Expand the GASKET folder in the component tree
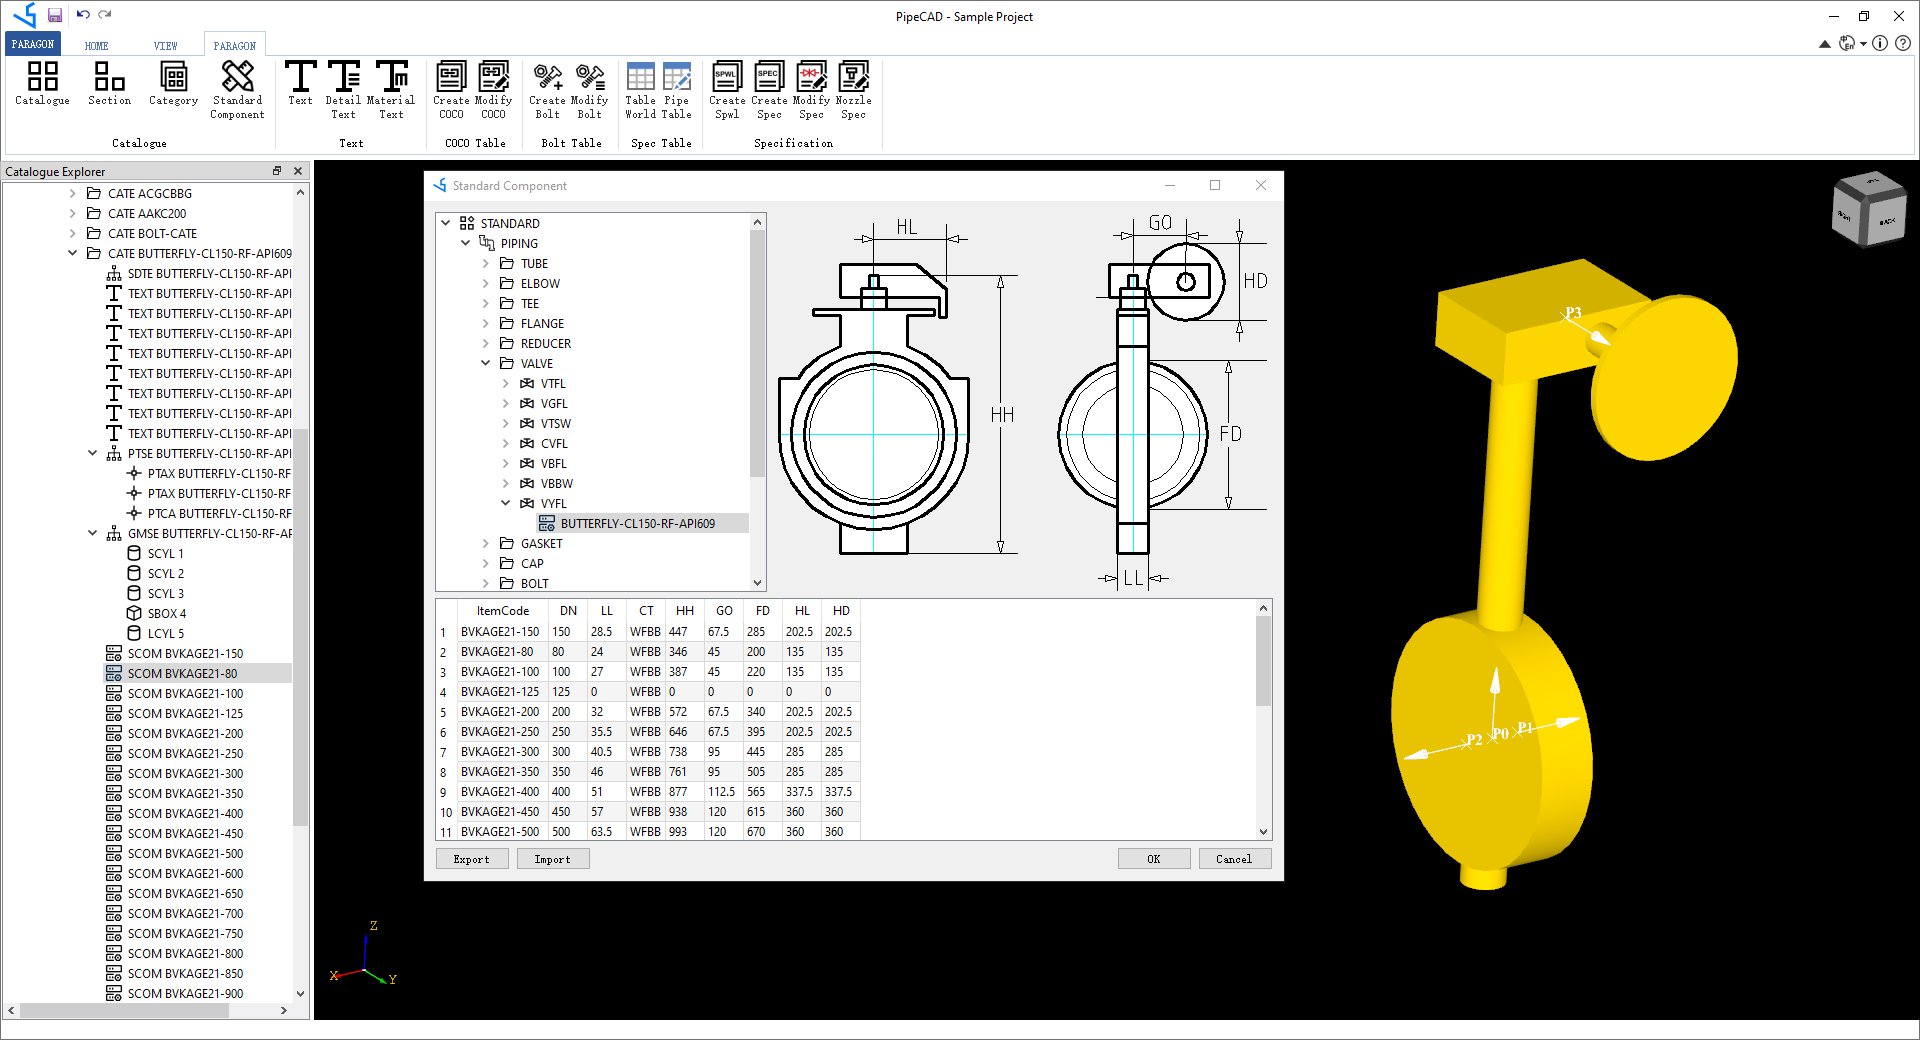The height and width of the screenshot is (1040, 1920). click(484, 543)
